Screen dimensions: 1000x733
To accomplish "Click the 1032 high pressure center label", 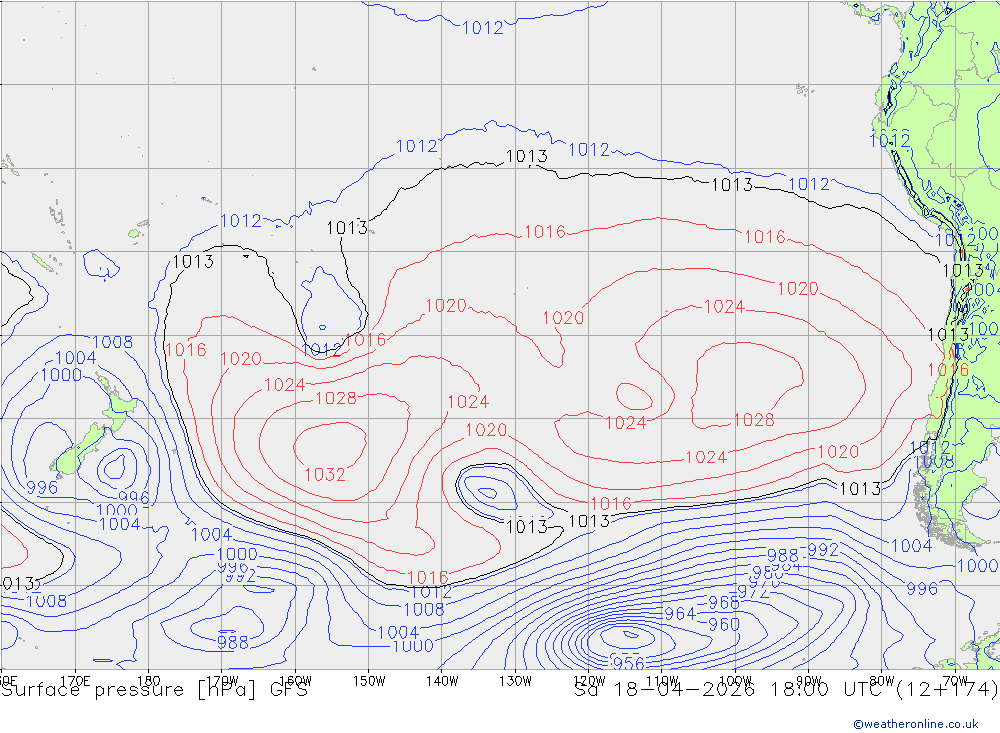I will 325,475.
